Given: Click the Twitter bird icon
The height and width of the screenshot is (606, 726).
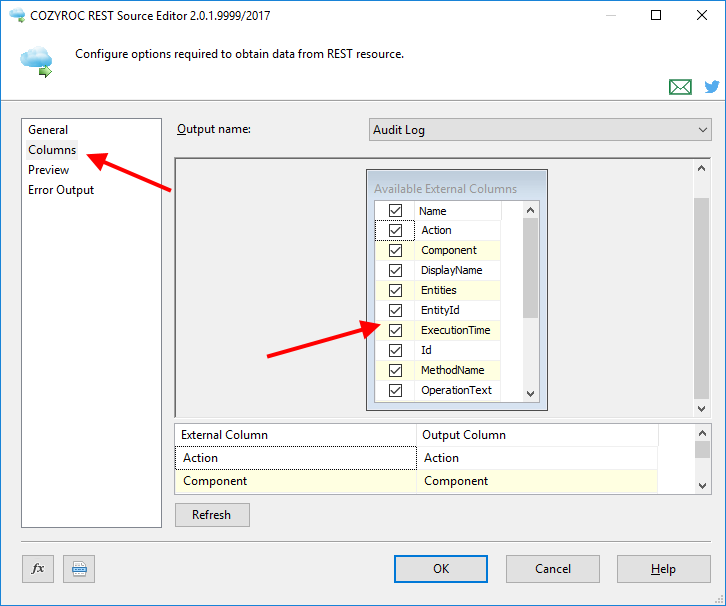Looking at the screenshot, I should (x=712, y=87).
